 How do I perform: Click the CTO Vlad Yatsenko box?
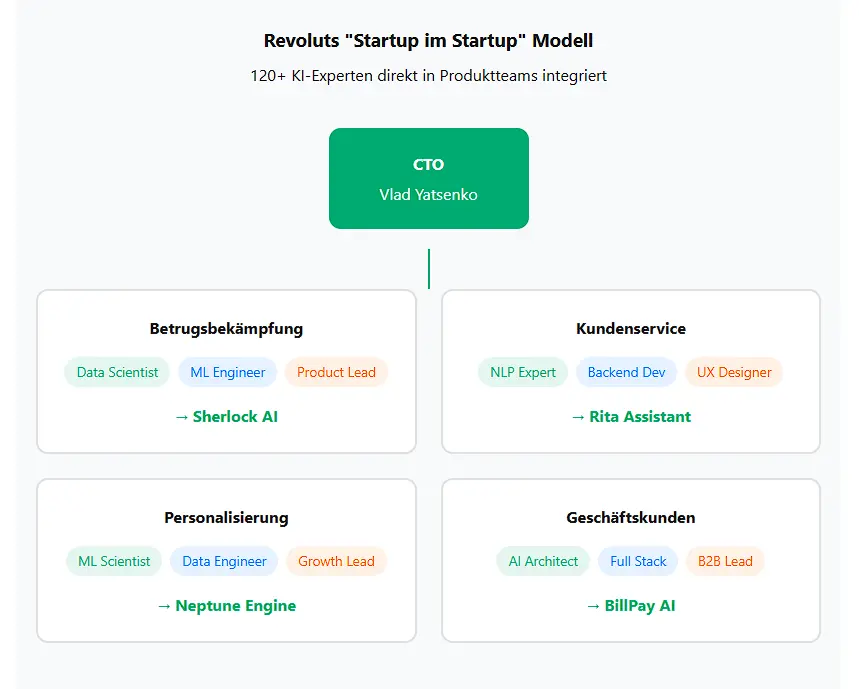(x=428, y=179)
